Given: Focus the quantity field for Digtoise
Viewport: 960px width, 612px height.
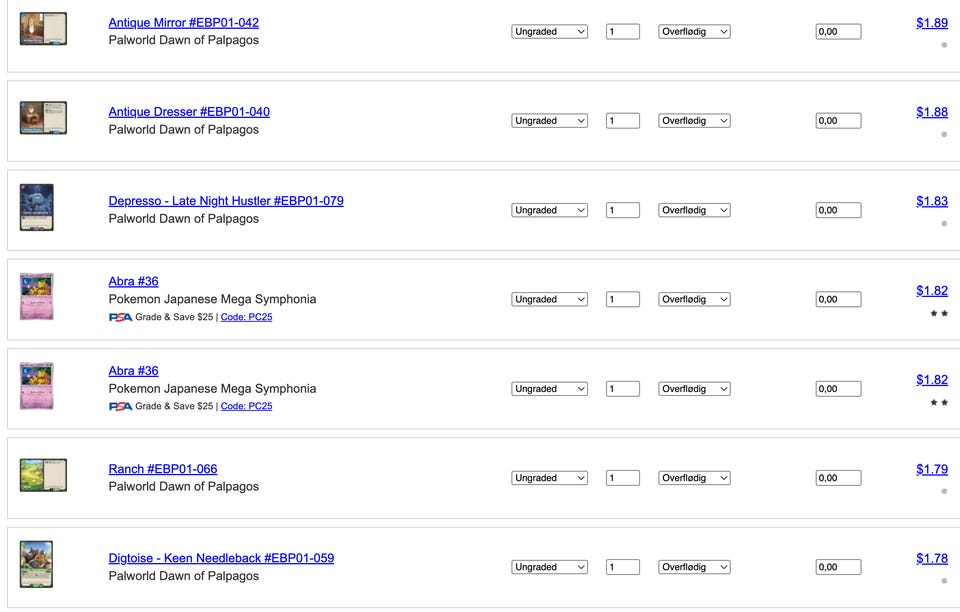Looking at the screenshot, I should (x=623, y=567).
